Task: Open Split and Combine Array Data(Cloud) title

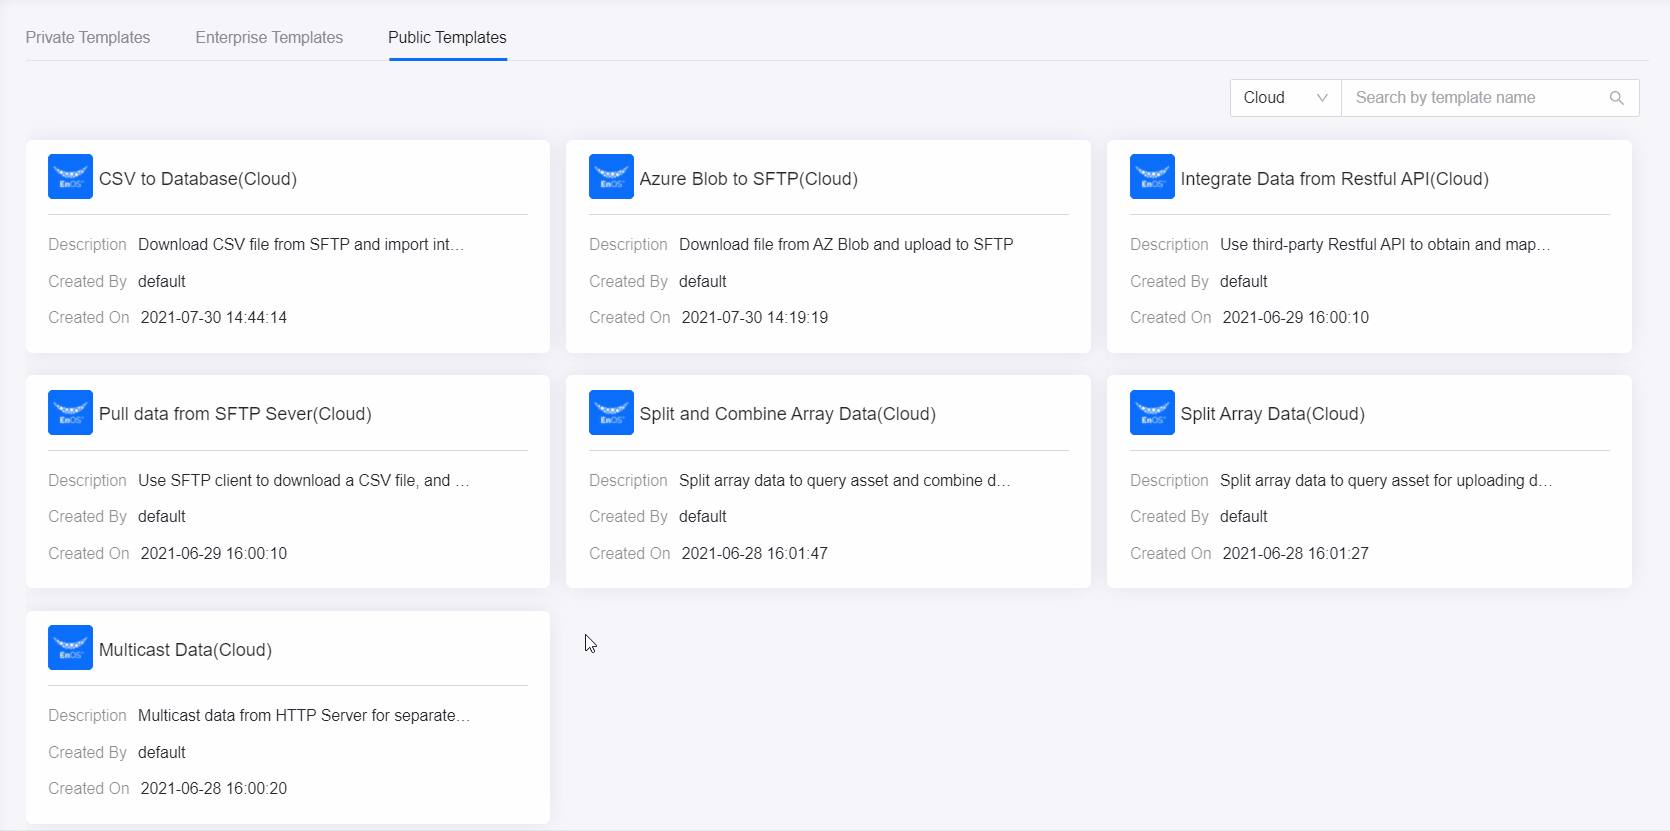Action: (x=787, y=414)
